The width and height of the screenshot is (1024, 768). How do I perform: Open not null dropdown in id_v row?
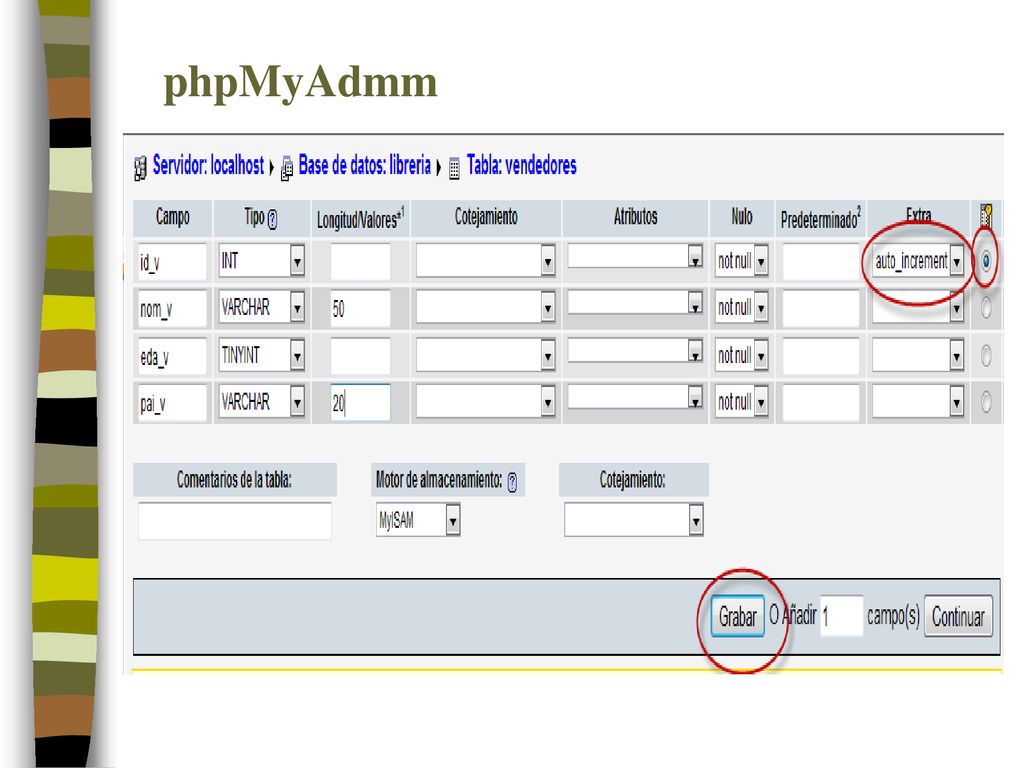point(741,261)
